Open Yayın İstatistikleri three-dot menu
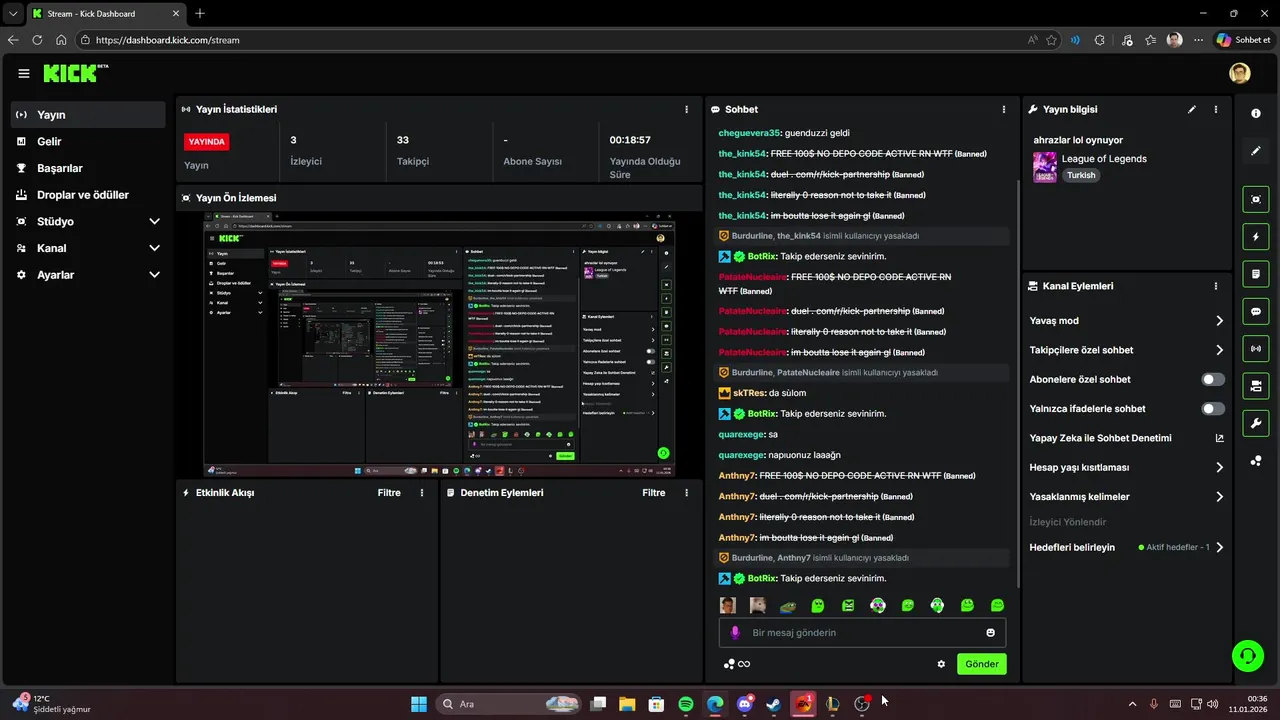This screenshot has height=720, width=1280. pyautogui.click(x=686, y=109)
